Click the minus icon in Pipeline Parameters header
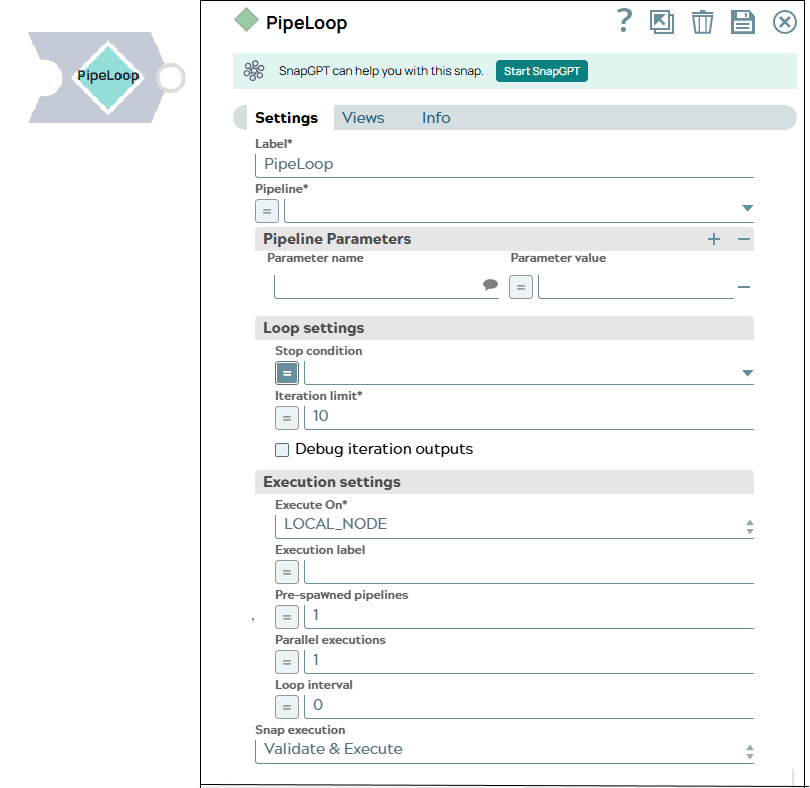810x788 pixels. coord(743,239)
